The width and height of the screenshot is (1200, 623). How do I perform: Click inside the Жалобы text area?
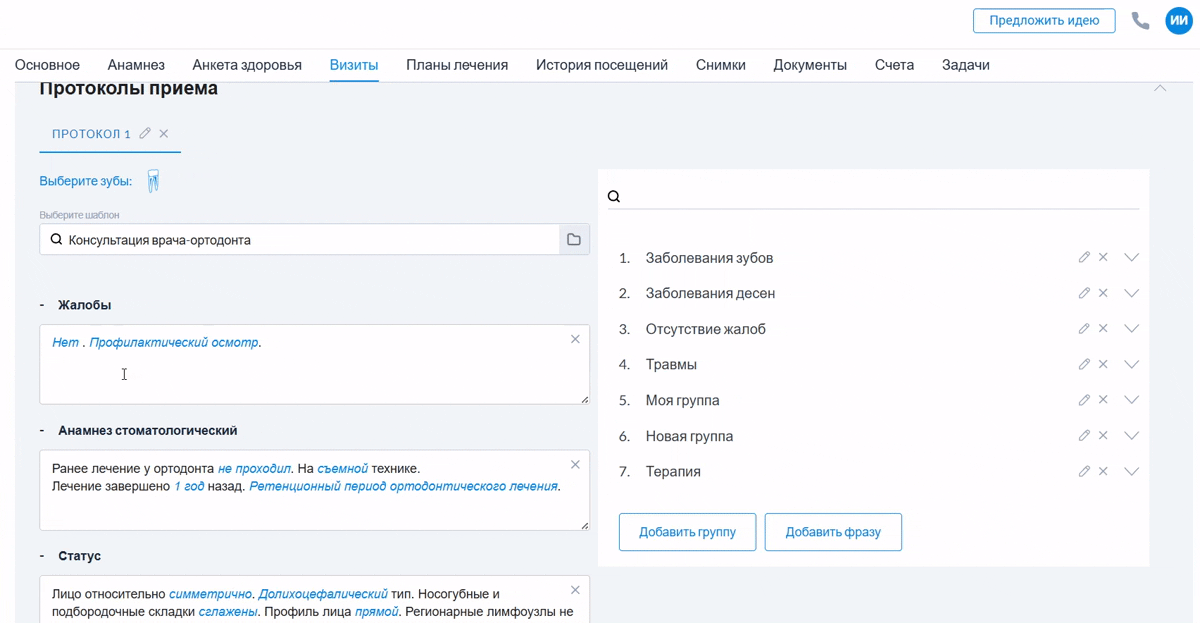click(x=314, y=364)
